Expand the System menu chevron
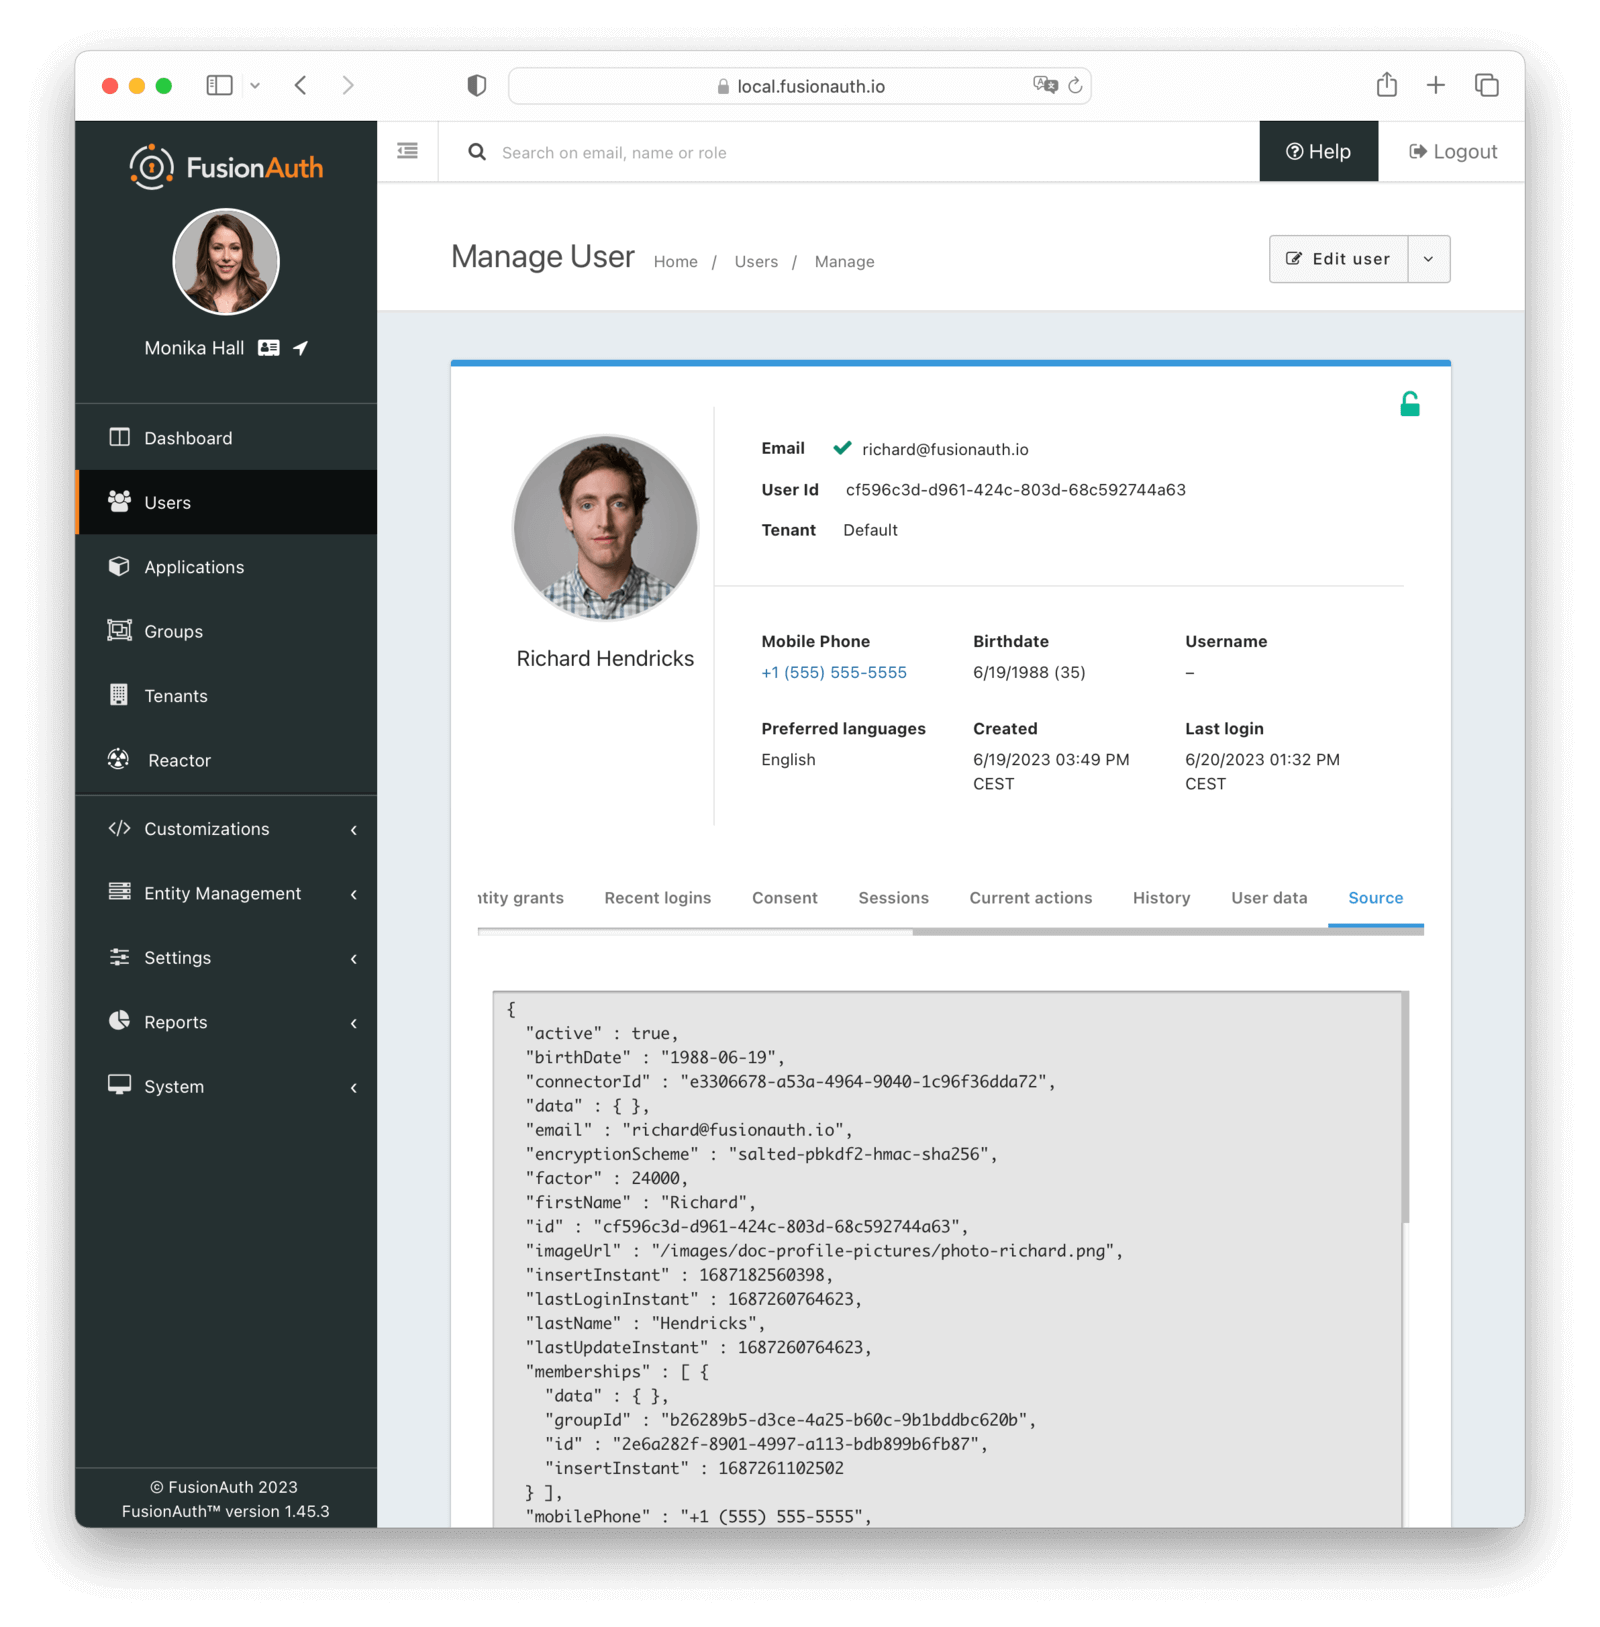The image size is (1600, 1627). tap(354, 1088)
